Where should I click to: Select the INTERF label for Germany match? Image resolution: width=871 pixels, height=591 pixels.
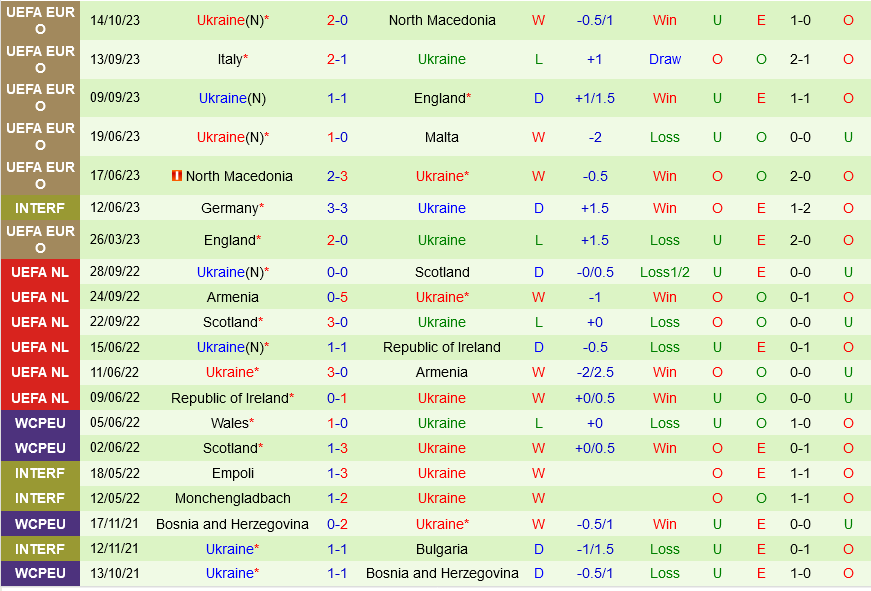coord(40,208)
